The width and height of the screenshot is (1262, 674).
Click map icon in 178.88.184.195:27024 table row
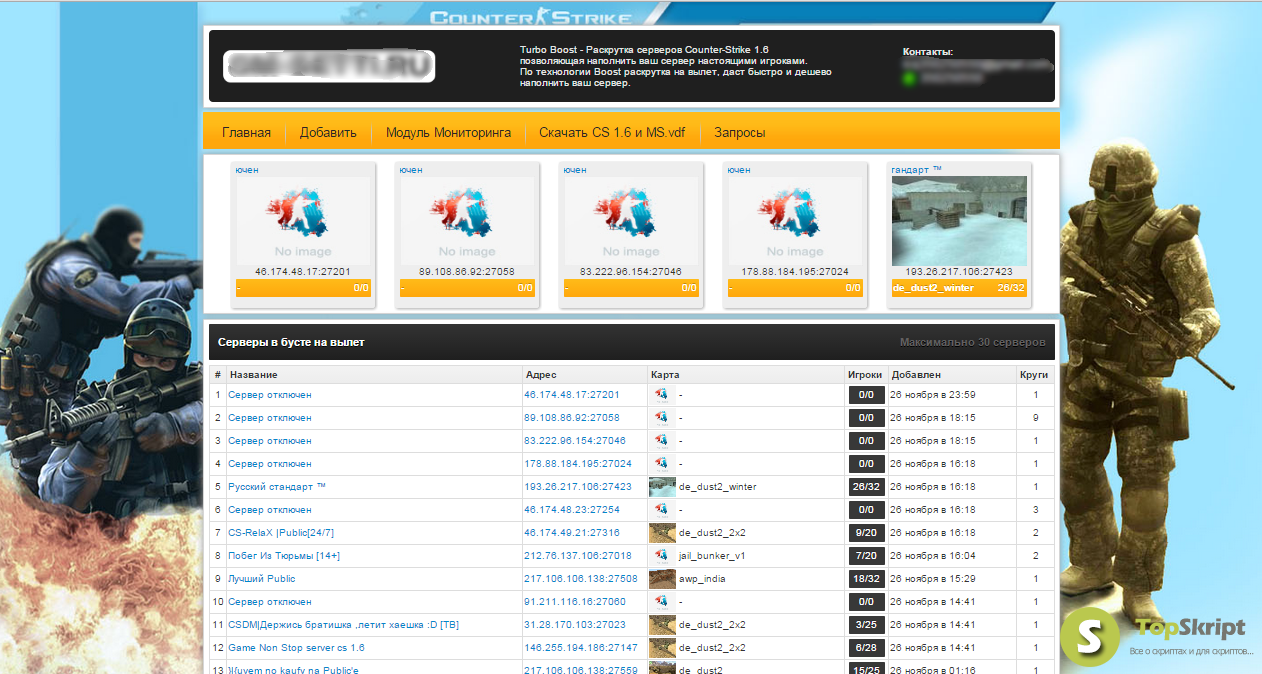pos(662,464)
